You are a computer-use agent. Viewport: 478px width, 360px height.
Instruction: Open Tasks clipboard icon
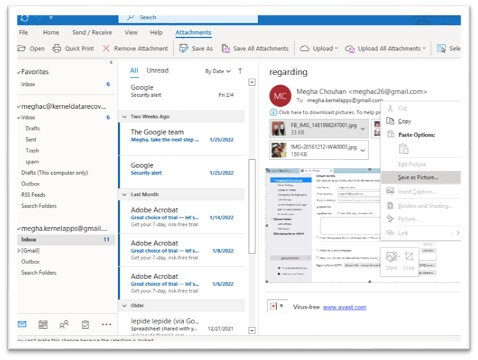[85, 324]
